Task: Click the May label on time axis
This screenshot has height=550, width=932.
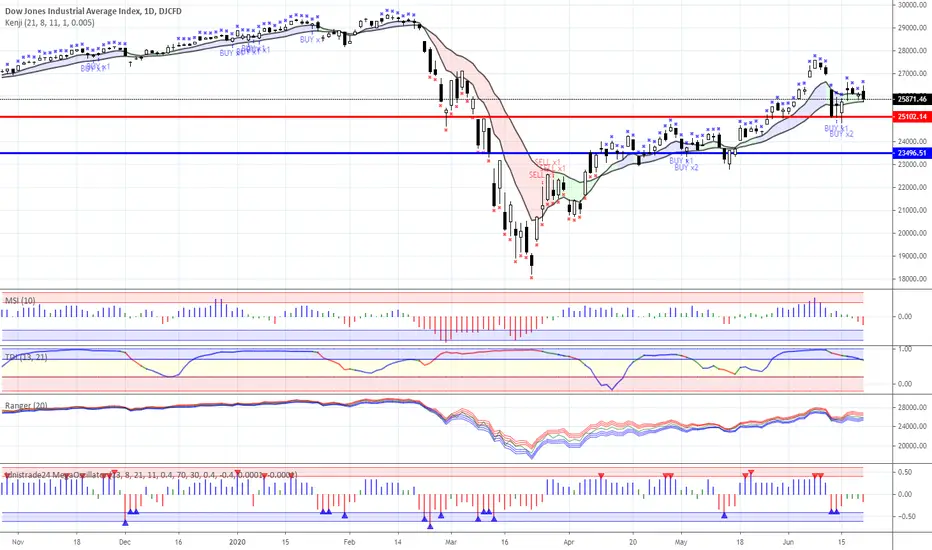Action: coord(681,542)
